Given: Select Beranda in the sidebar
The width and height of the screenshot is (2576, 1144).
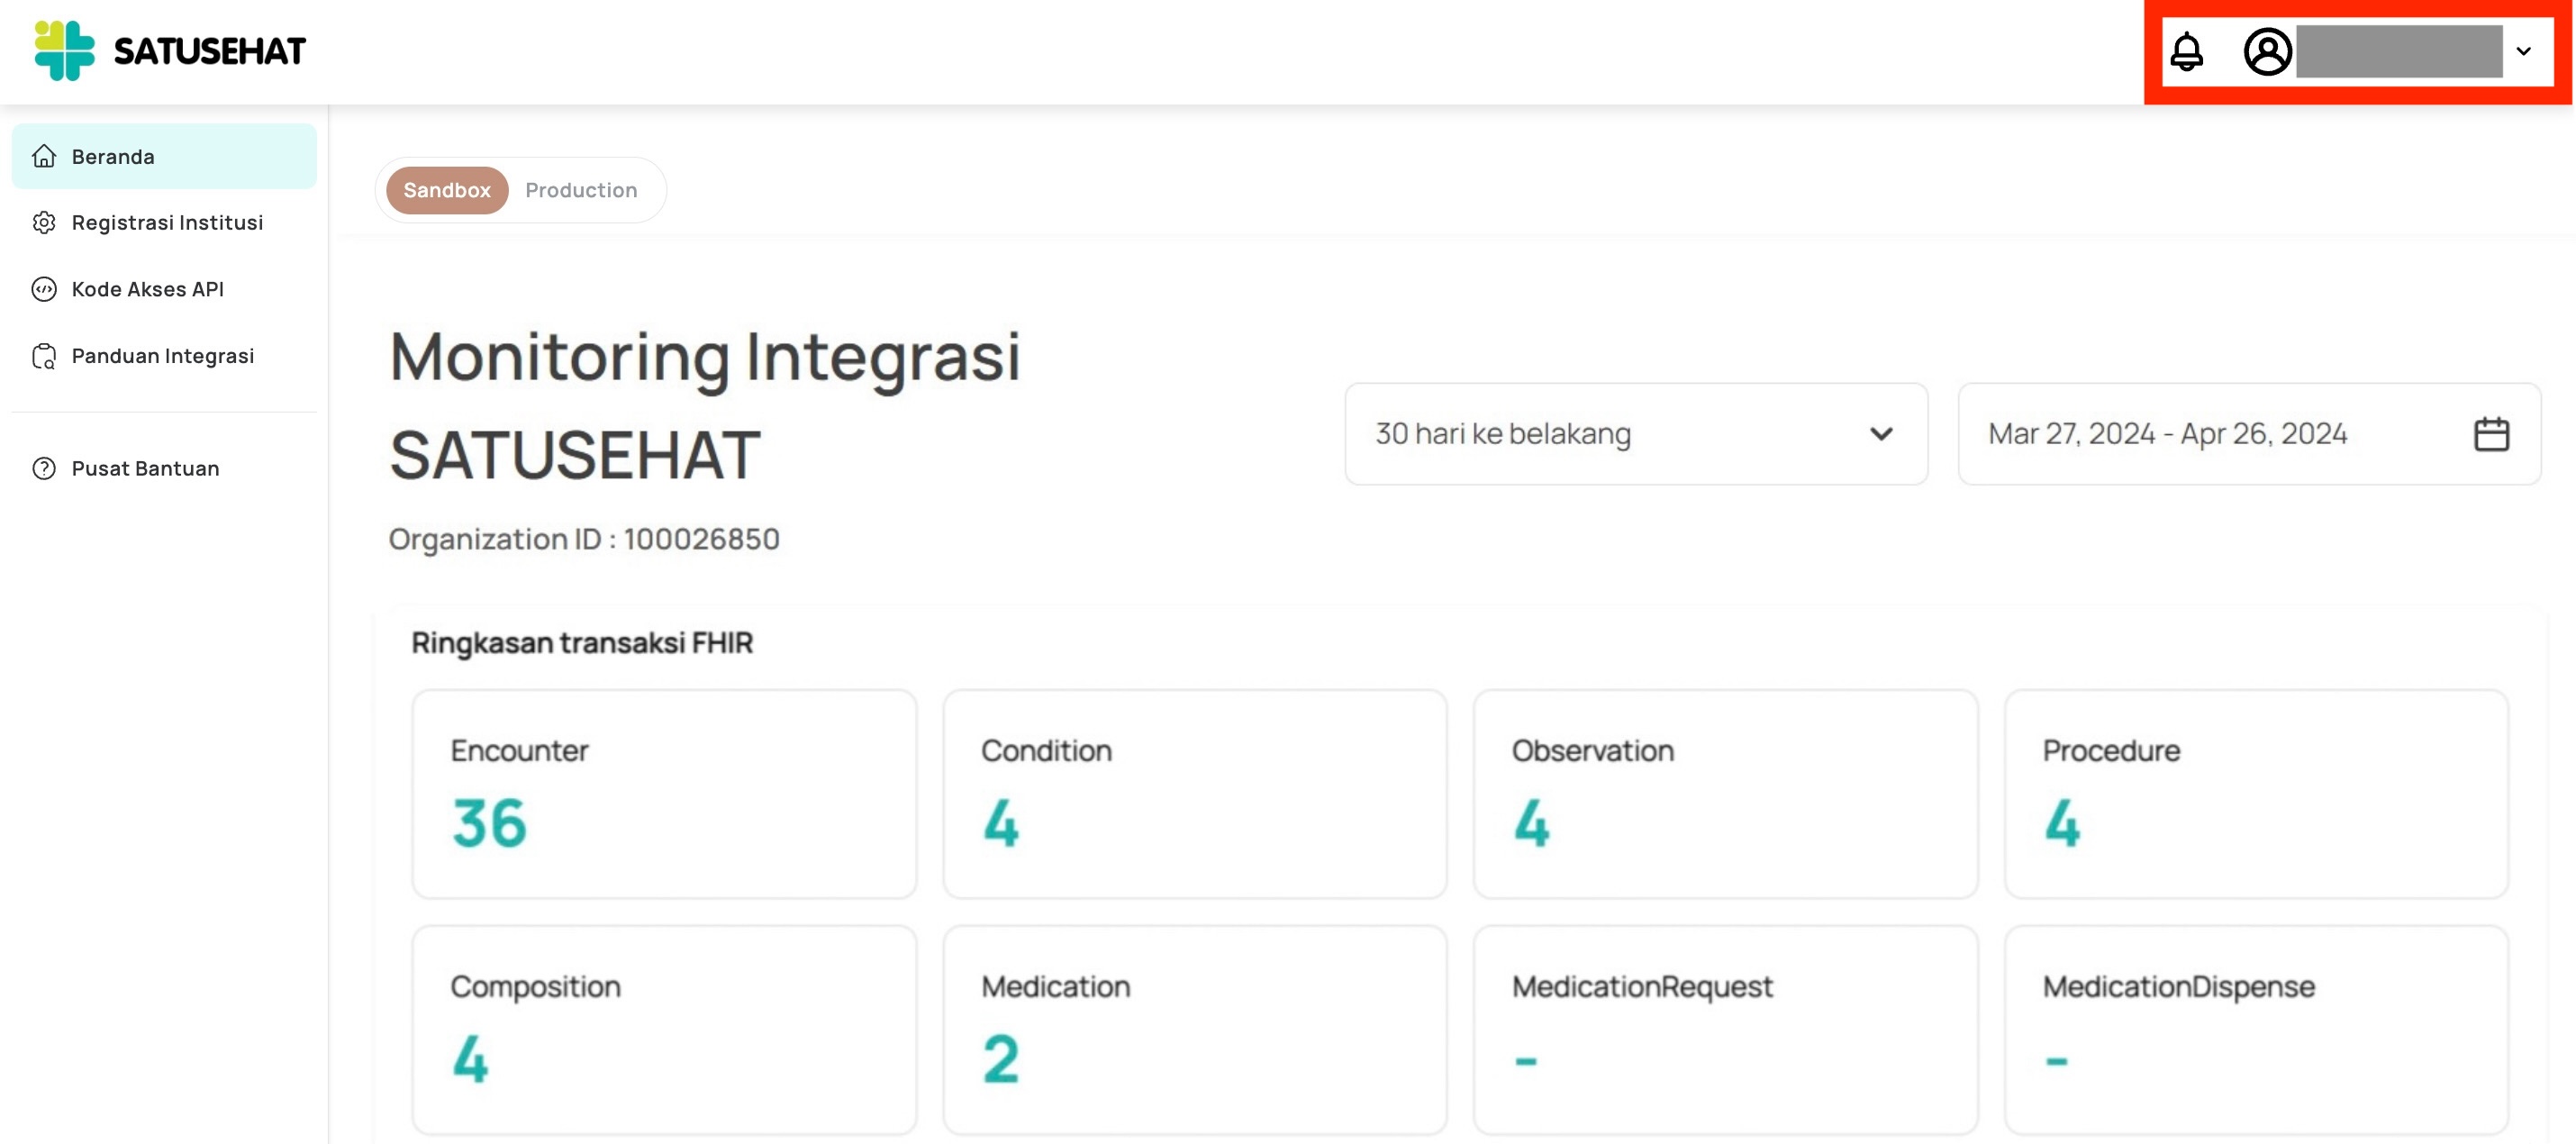Looking at the screenshot, I should coord(112,156).
